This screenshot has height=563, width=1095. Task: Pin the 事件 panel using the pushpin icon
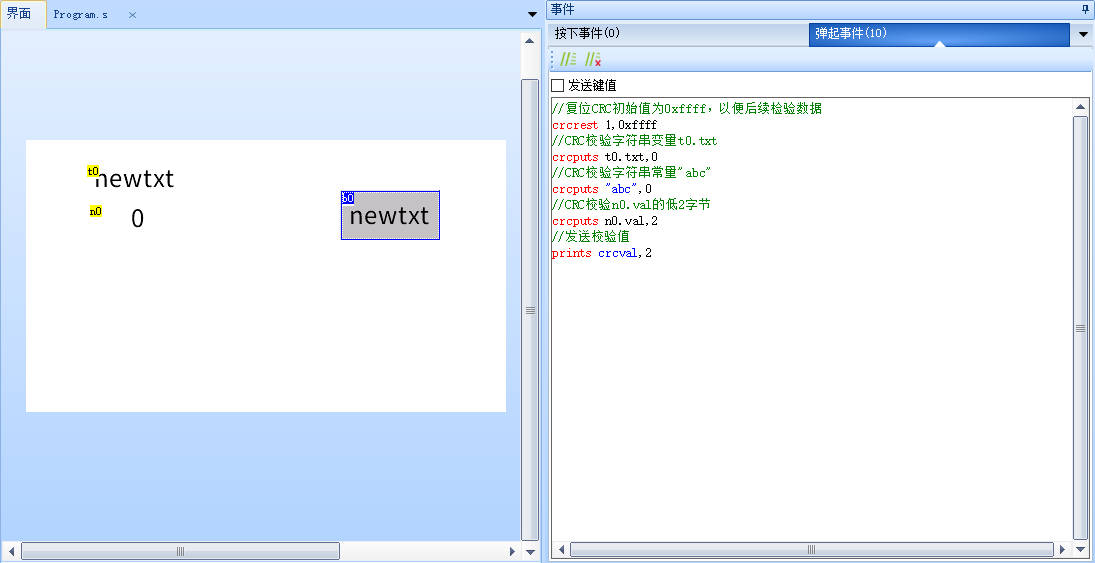tap(1085, 9)
